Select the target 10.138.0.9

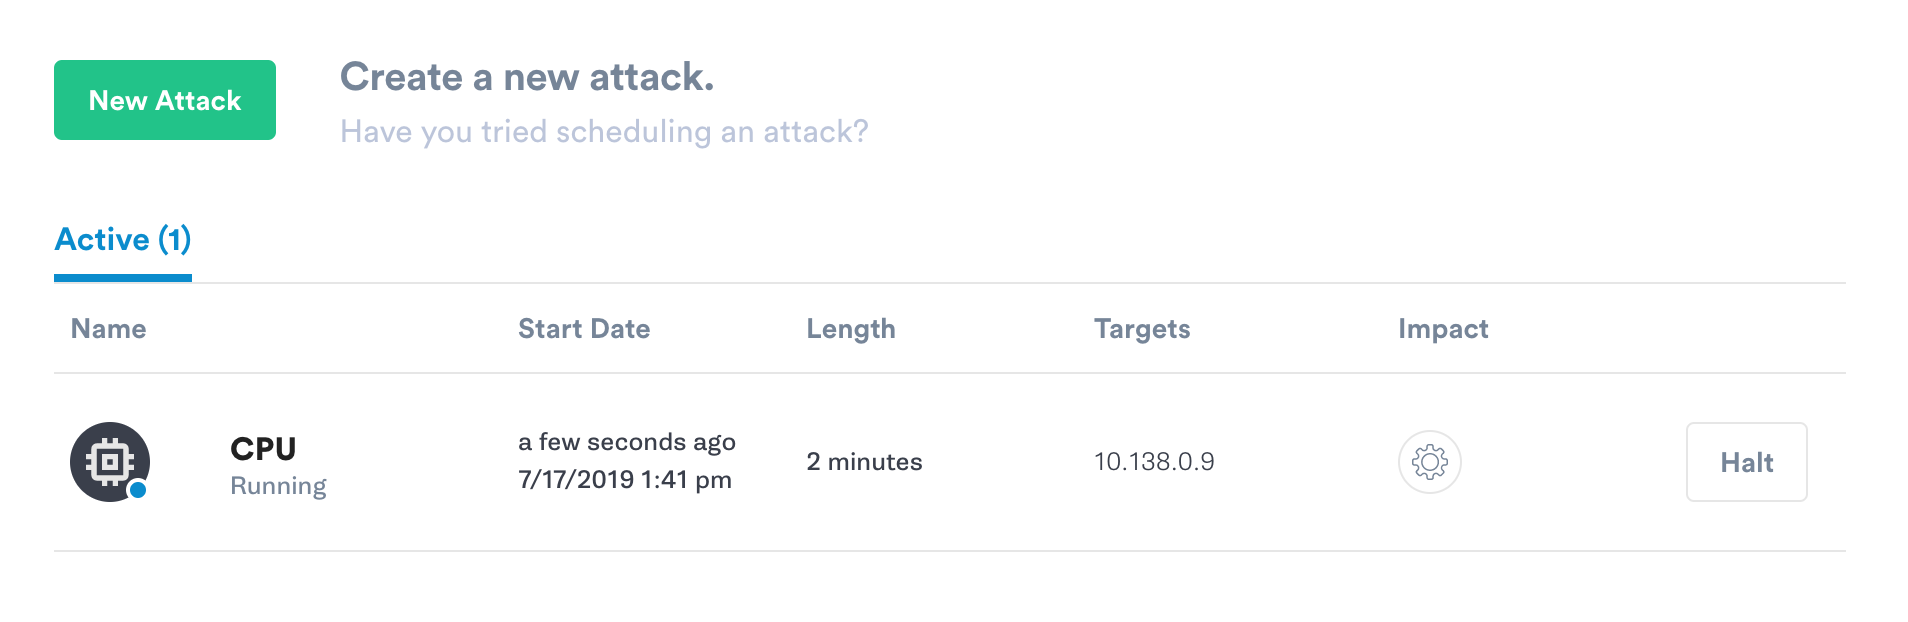[x=1153, y=462]
